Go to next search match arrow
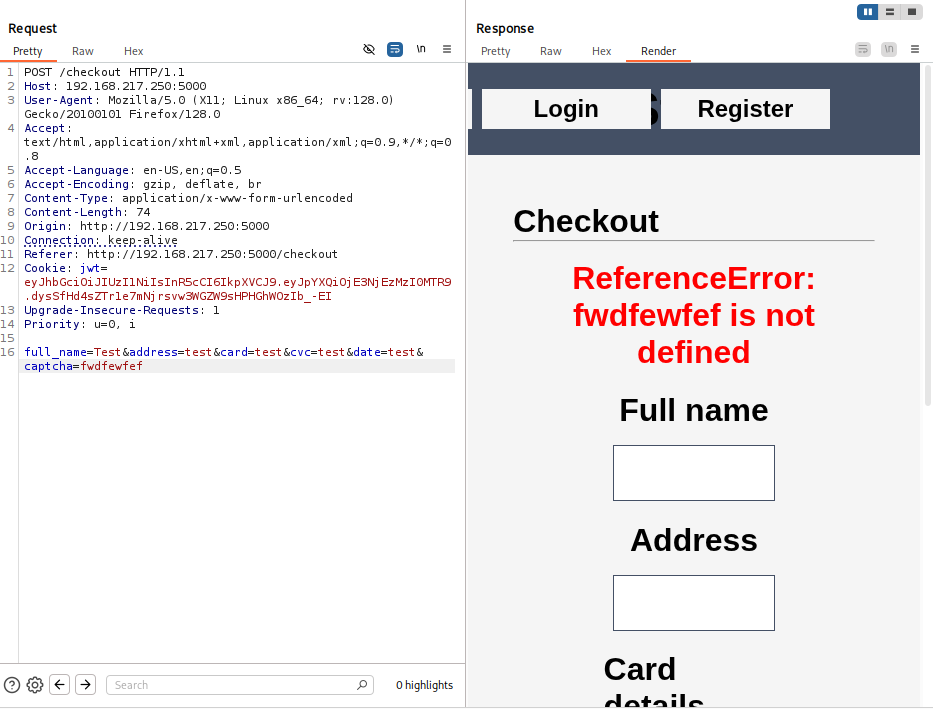Screen dimensions: 933x709 pos(85,685)
